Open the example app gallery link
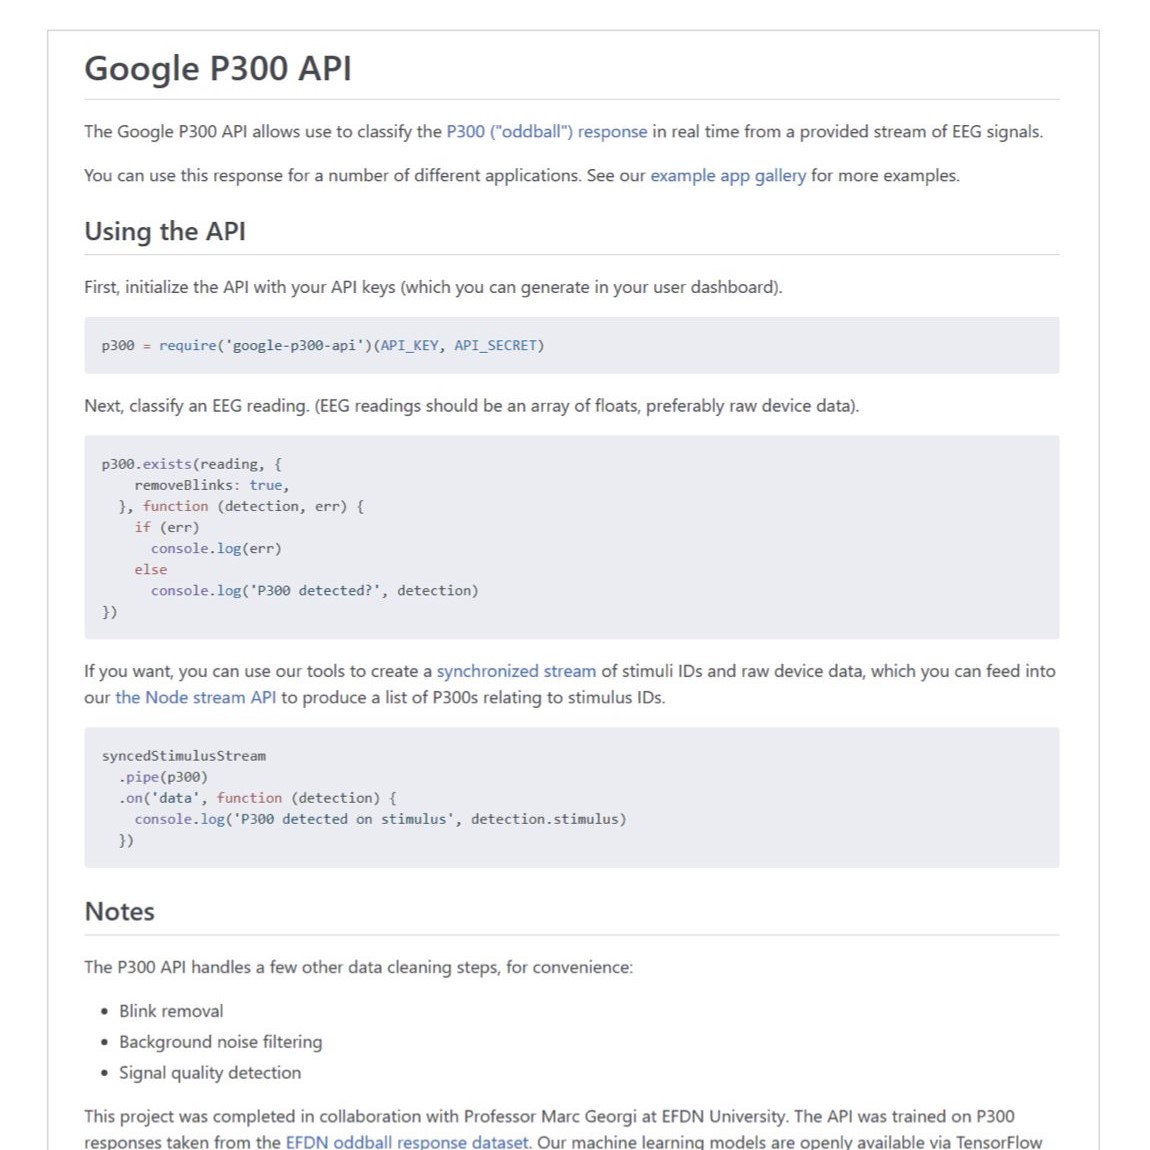 [x=727, y=176]
